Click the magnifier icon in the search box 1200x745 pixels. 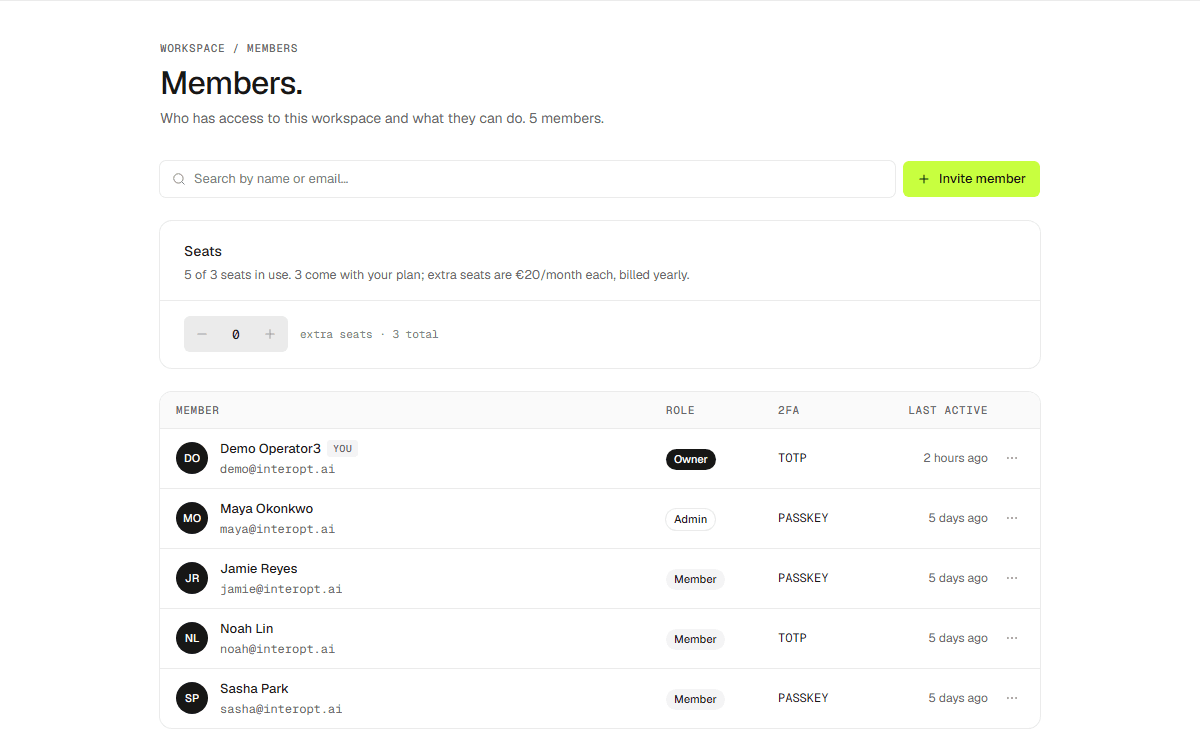179,179
